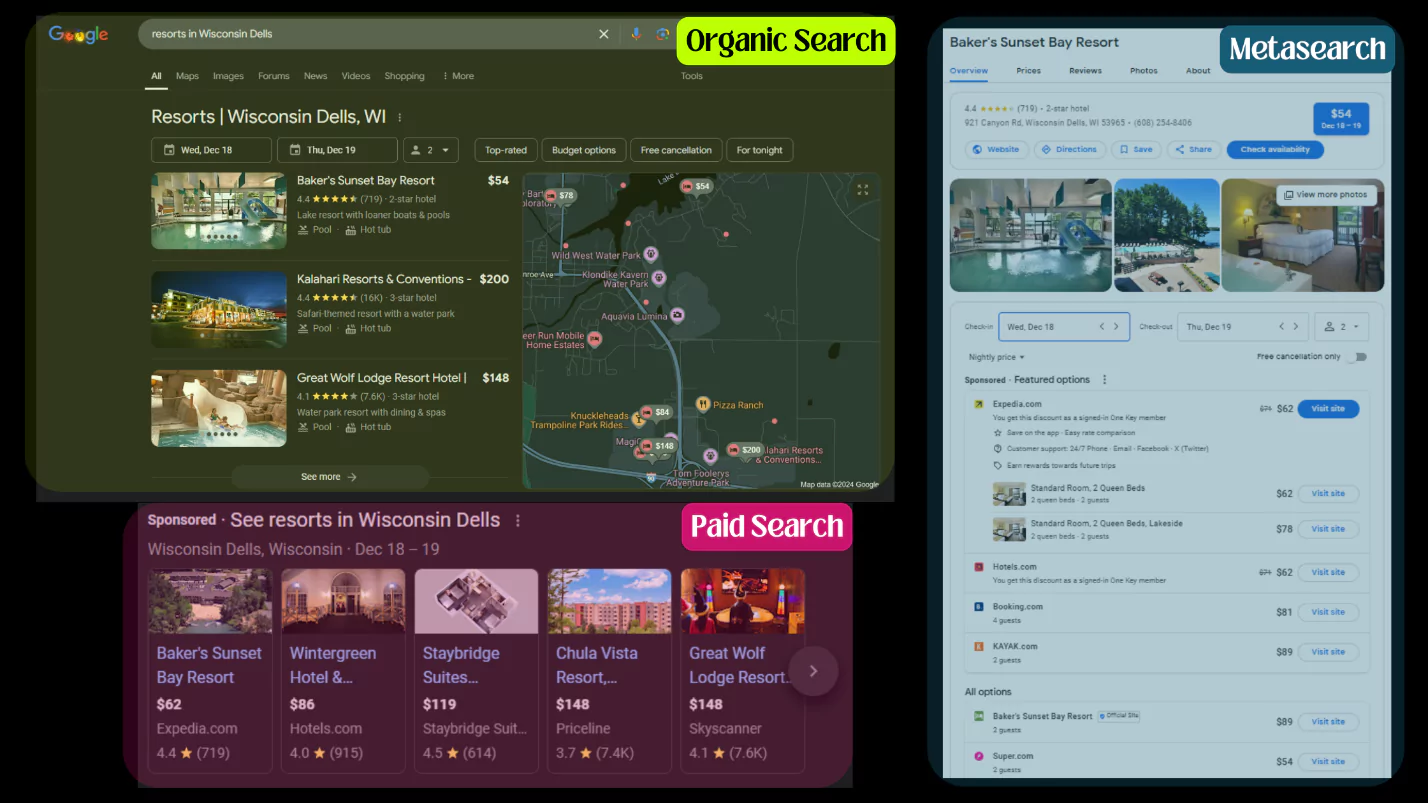Click the Check availability button

tap(1275, 149)
